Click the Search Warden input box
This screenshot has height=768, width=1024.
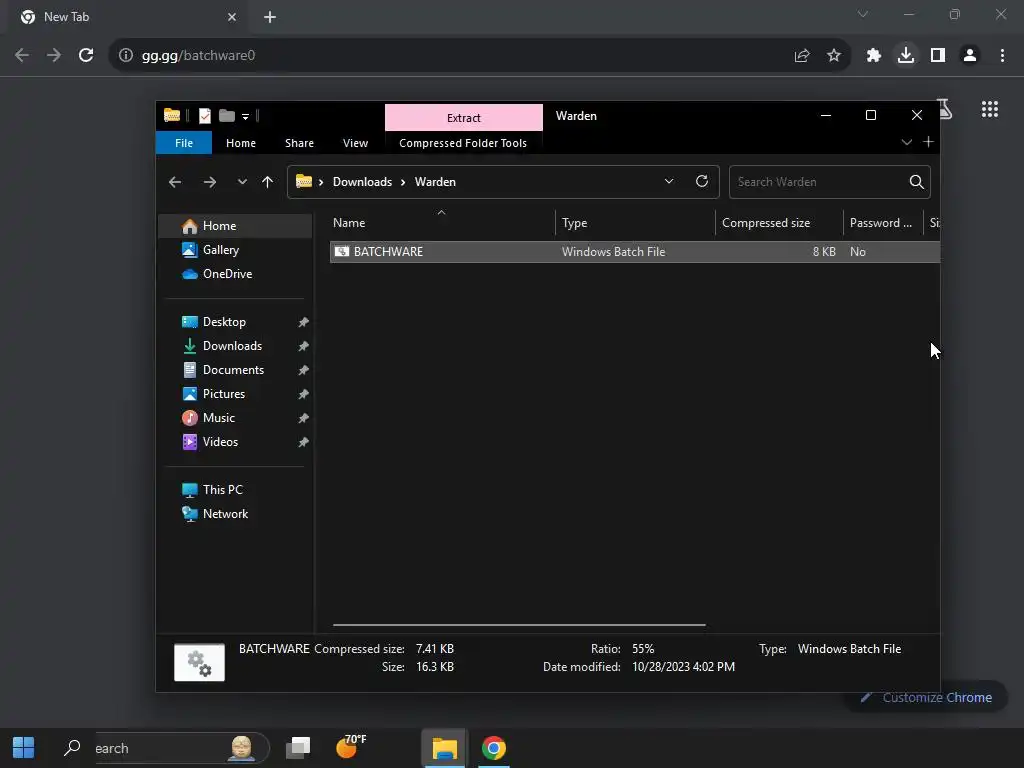(820, 182)
